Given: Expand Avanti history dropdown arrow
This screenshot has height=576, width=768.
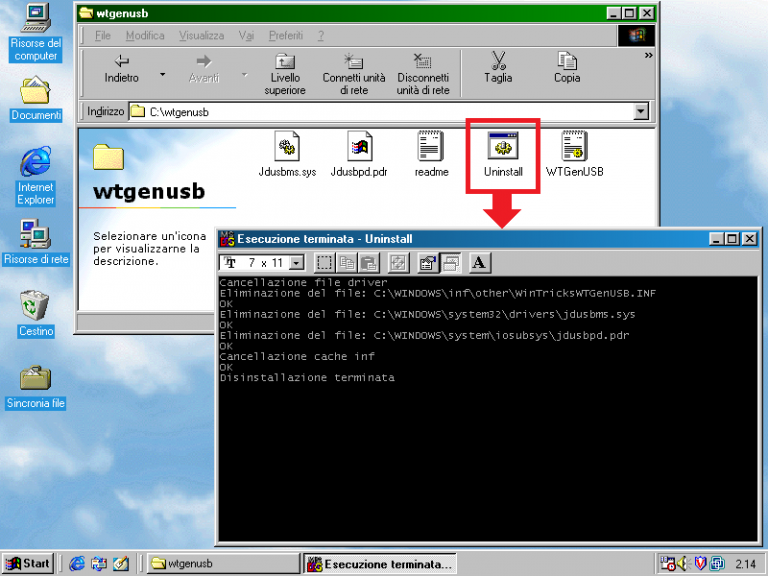Looking at the screenshot, I should click(x=244, y=74).
